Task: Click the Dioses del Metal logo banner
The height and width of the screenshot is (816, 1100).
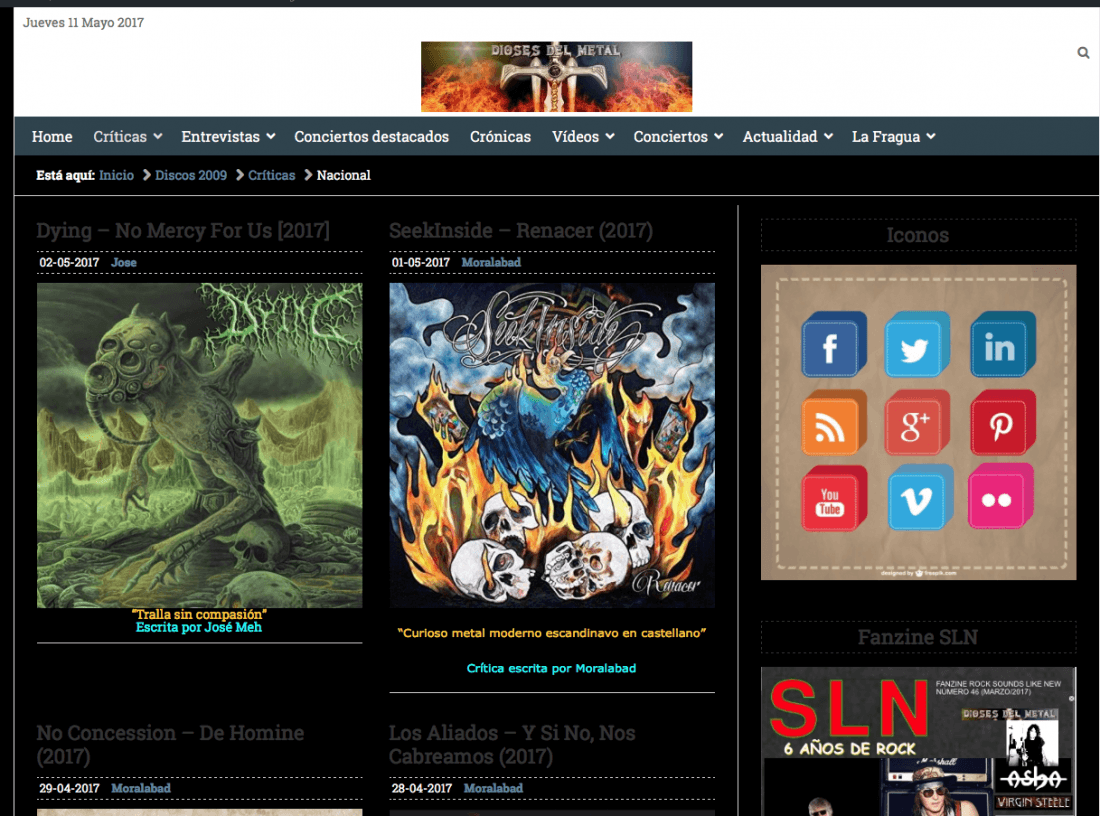Action: pos(556,76)
